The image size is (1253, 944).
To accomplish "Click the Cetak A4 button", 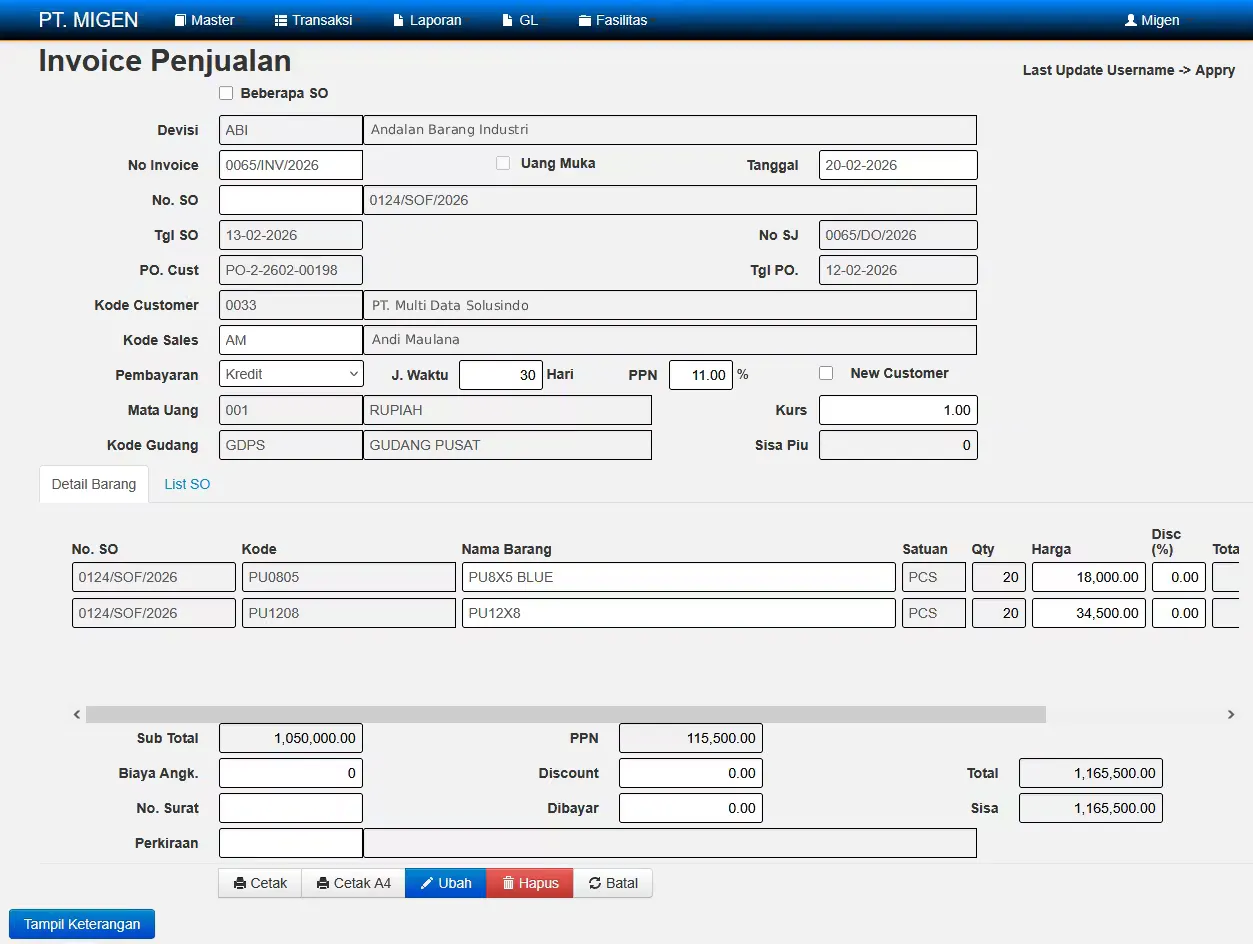I will [x=353, y=883].
